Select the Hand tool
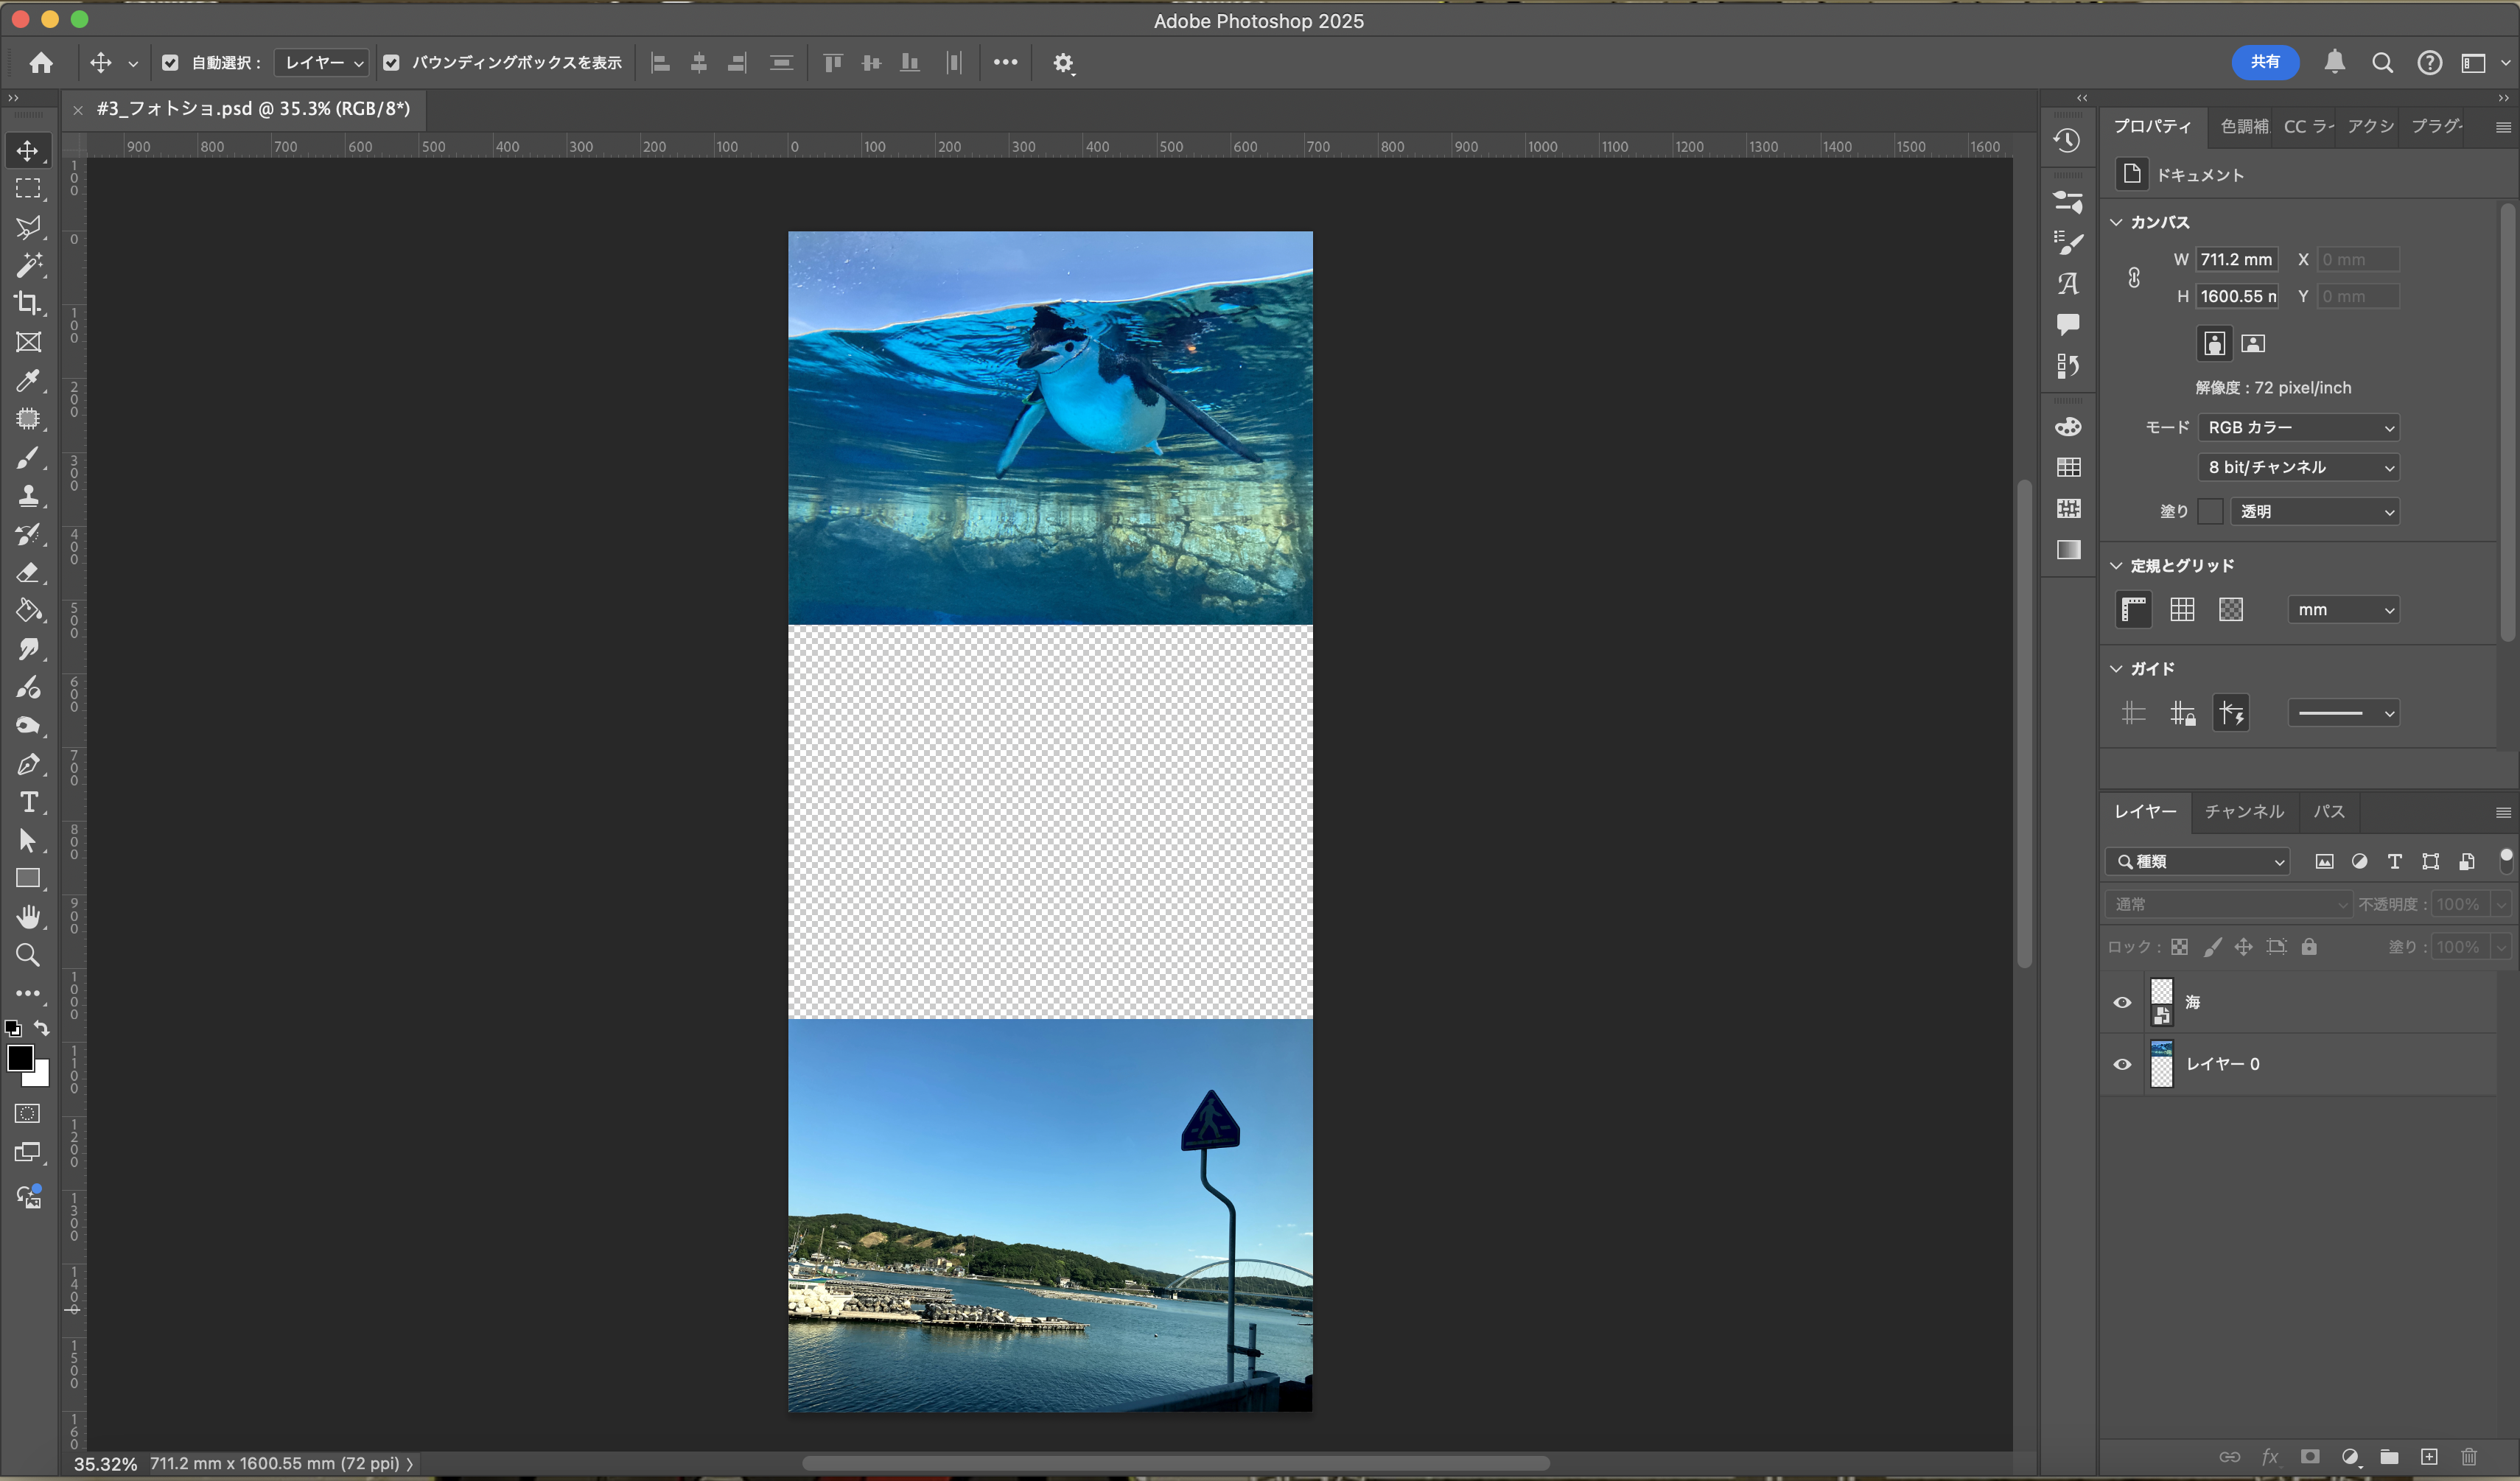2520x1481 pixels. point(28,916)
